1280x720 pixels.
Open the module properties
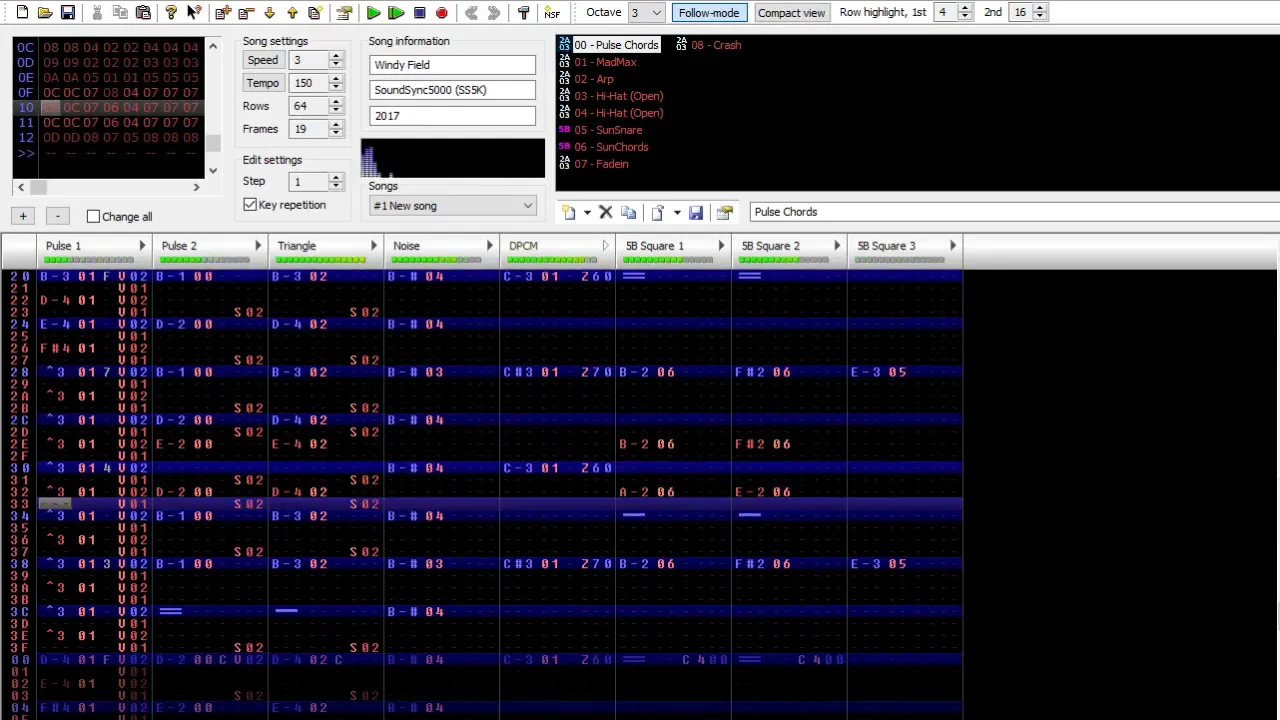344,13
